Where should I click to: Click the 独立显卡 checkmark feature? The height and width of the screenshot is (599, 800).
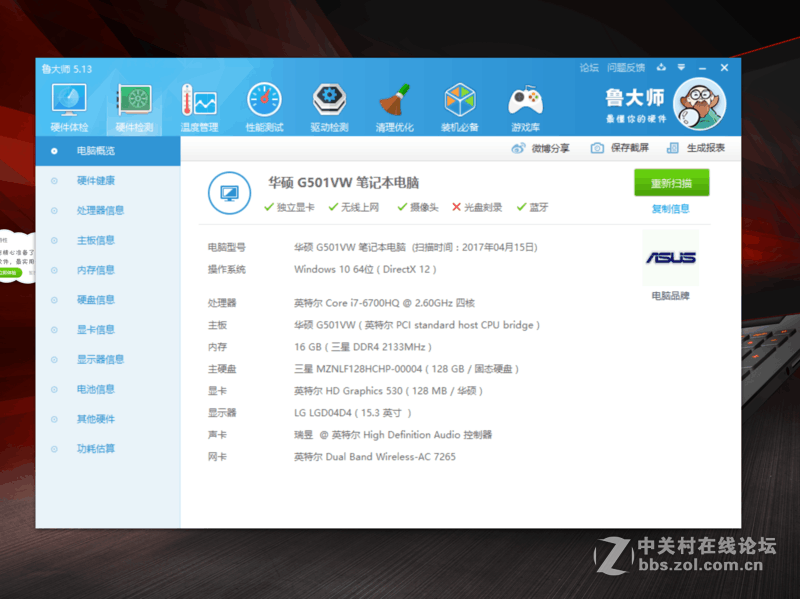coord(289,207)
